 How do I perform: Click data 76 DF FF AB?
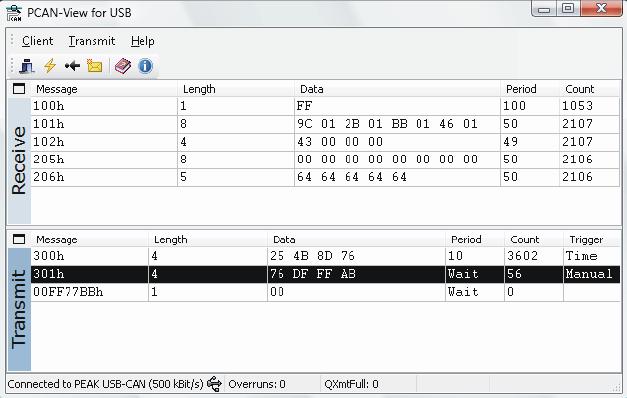313,274
